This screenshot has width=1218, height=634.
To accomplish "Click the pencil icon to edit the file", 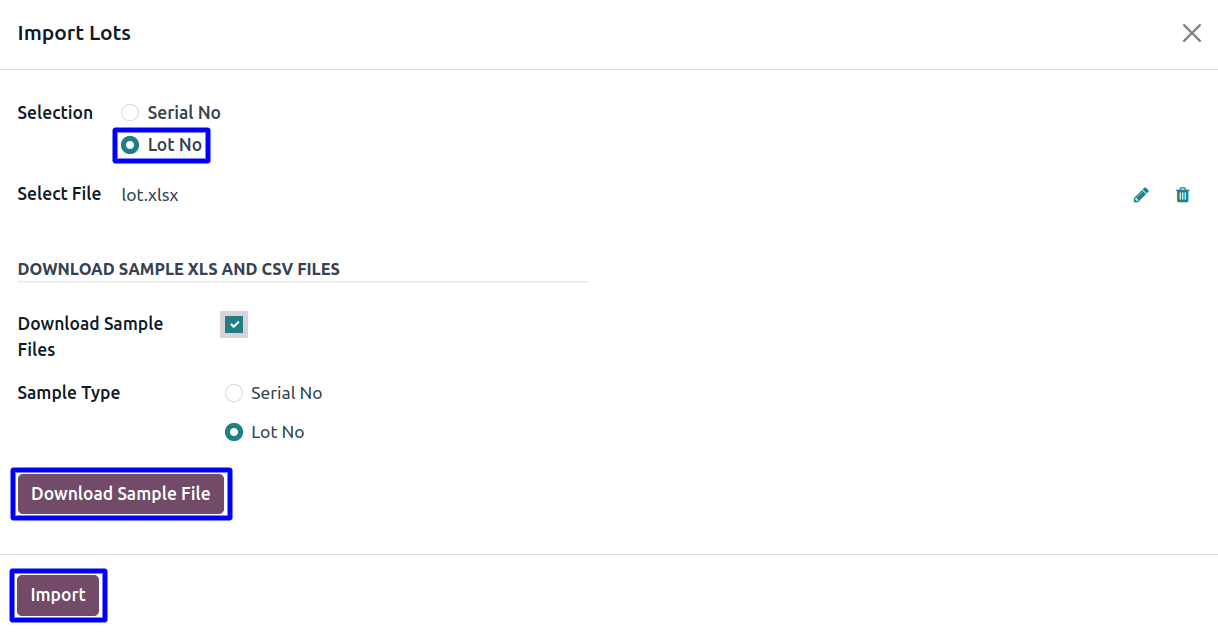I will (1141, 195).
